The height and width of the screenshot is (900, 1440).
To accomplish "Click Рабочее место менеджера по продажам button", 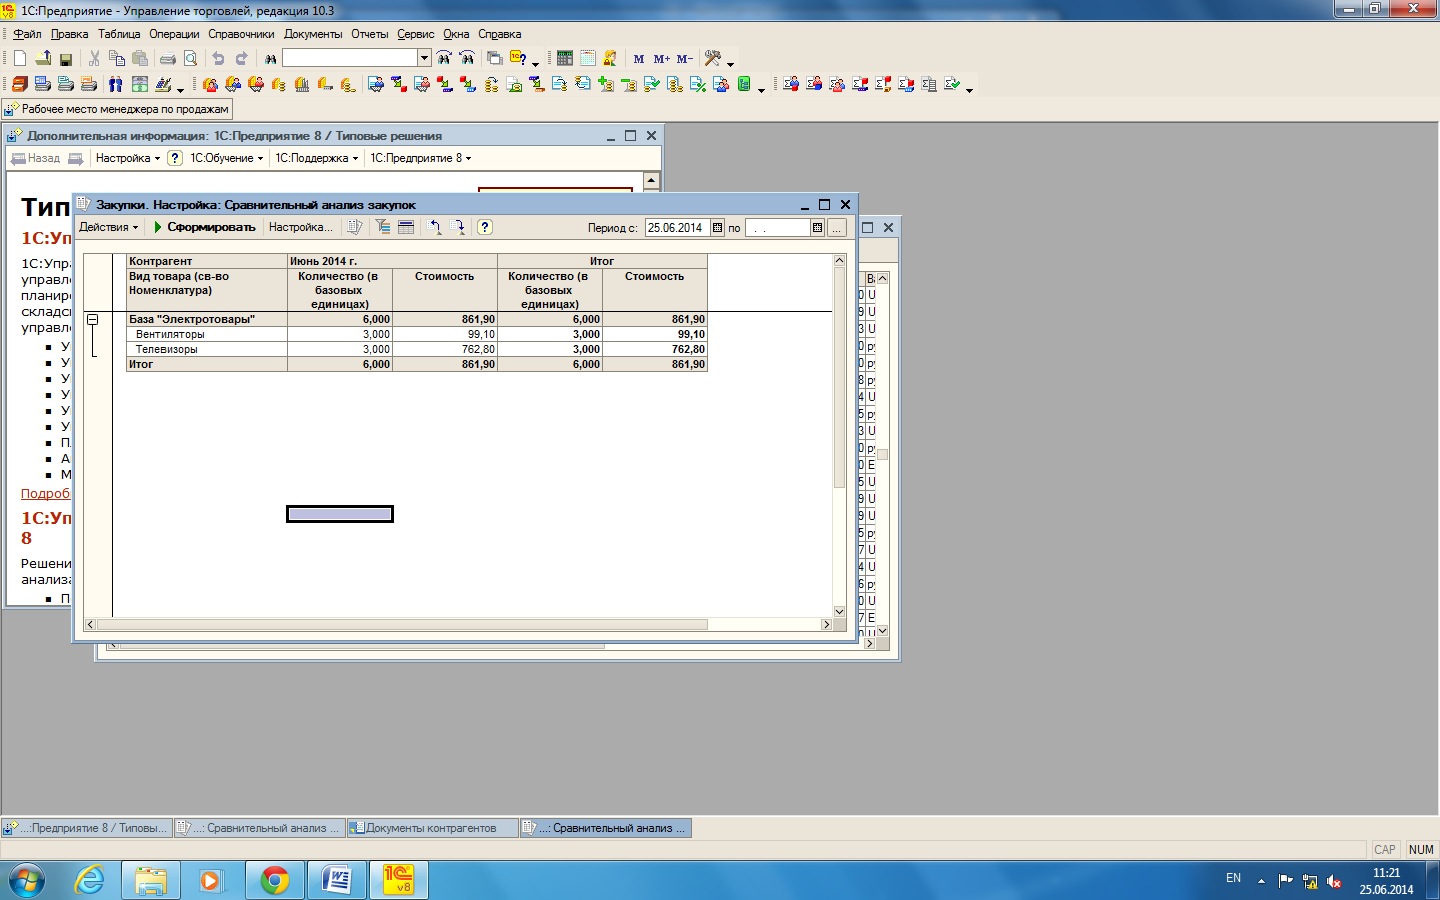I will click(117, 109).
